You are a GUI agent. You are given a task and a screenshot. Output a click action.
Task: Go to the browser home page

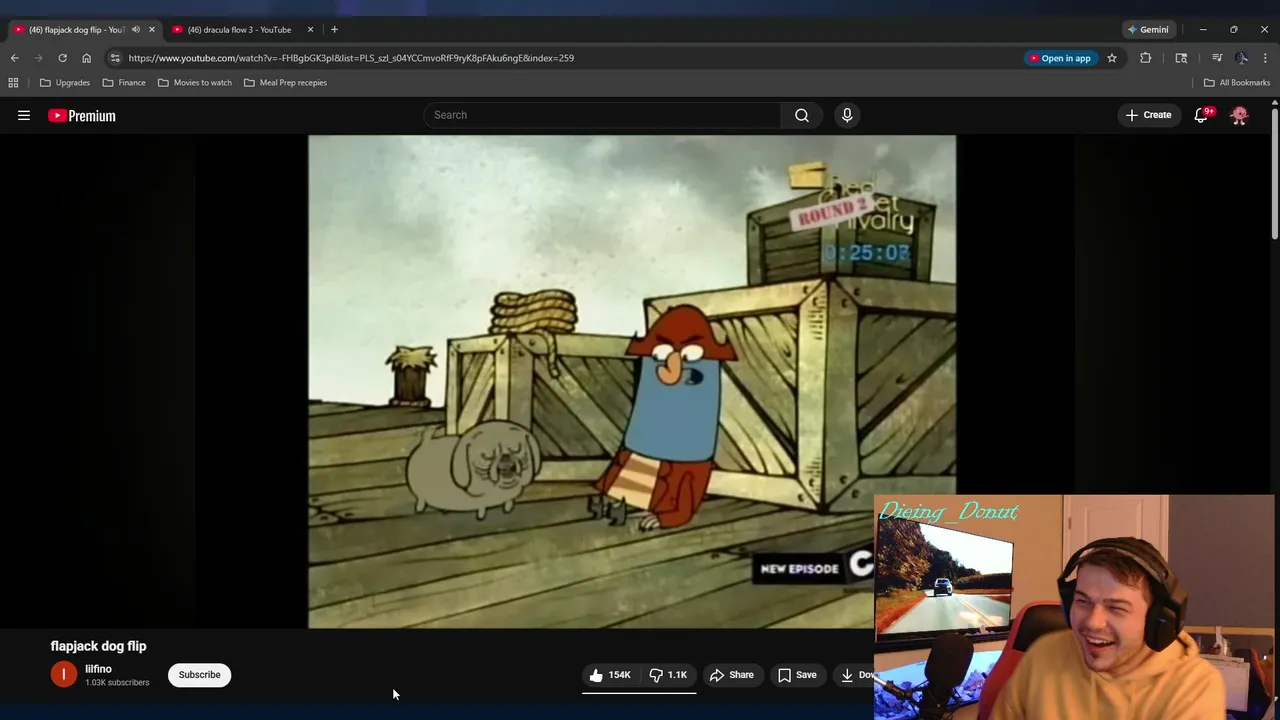coord(86,58)
